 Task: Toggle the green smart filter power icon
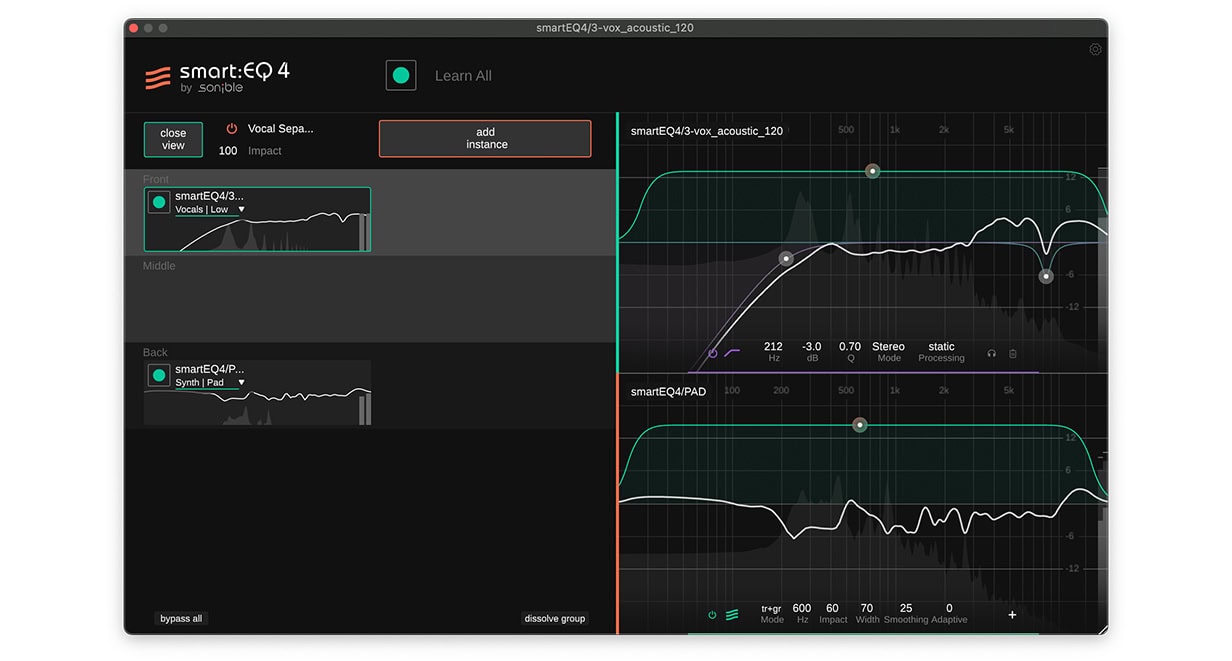712,615
